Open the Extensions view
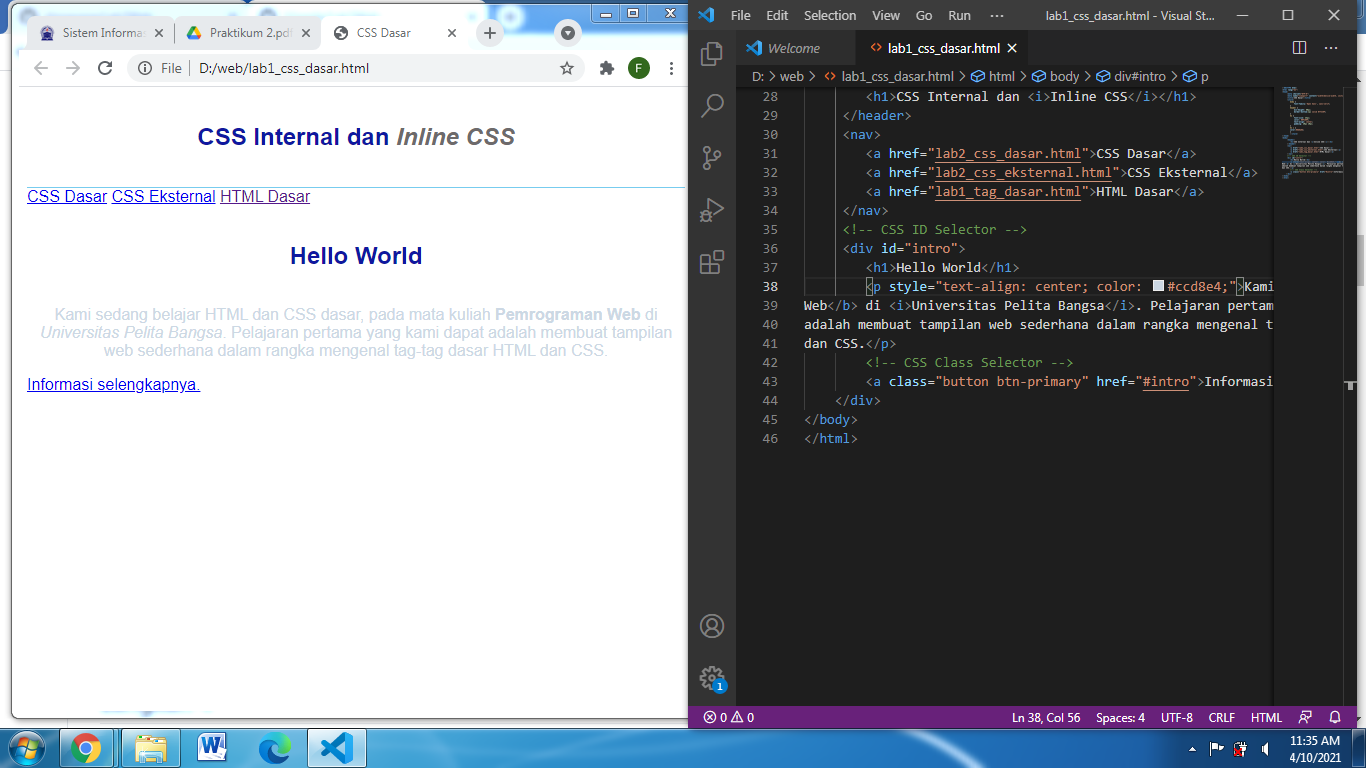1366x768 pixels. pos(711,261)
